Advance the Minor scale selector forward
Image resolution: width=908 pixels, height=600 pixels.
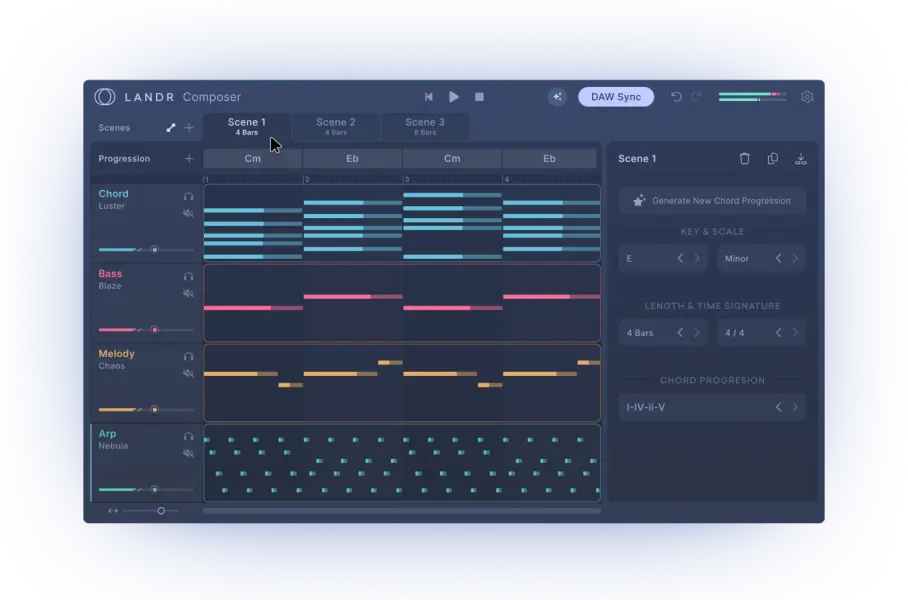[796, 259]
